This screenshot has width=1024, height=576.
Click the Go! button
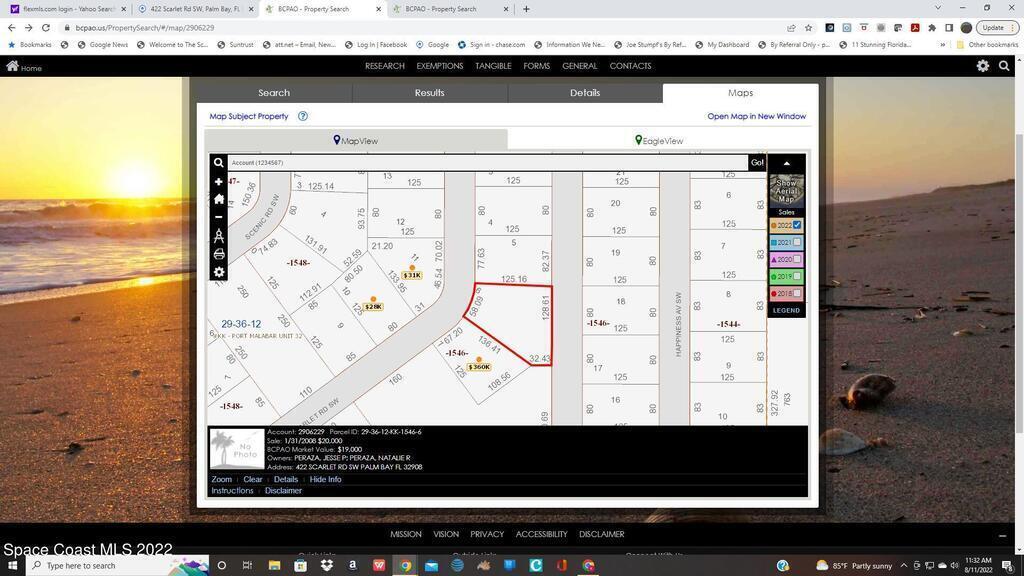[757, 163]
